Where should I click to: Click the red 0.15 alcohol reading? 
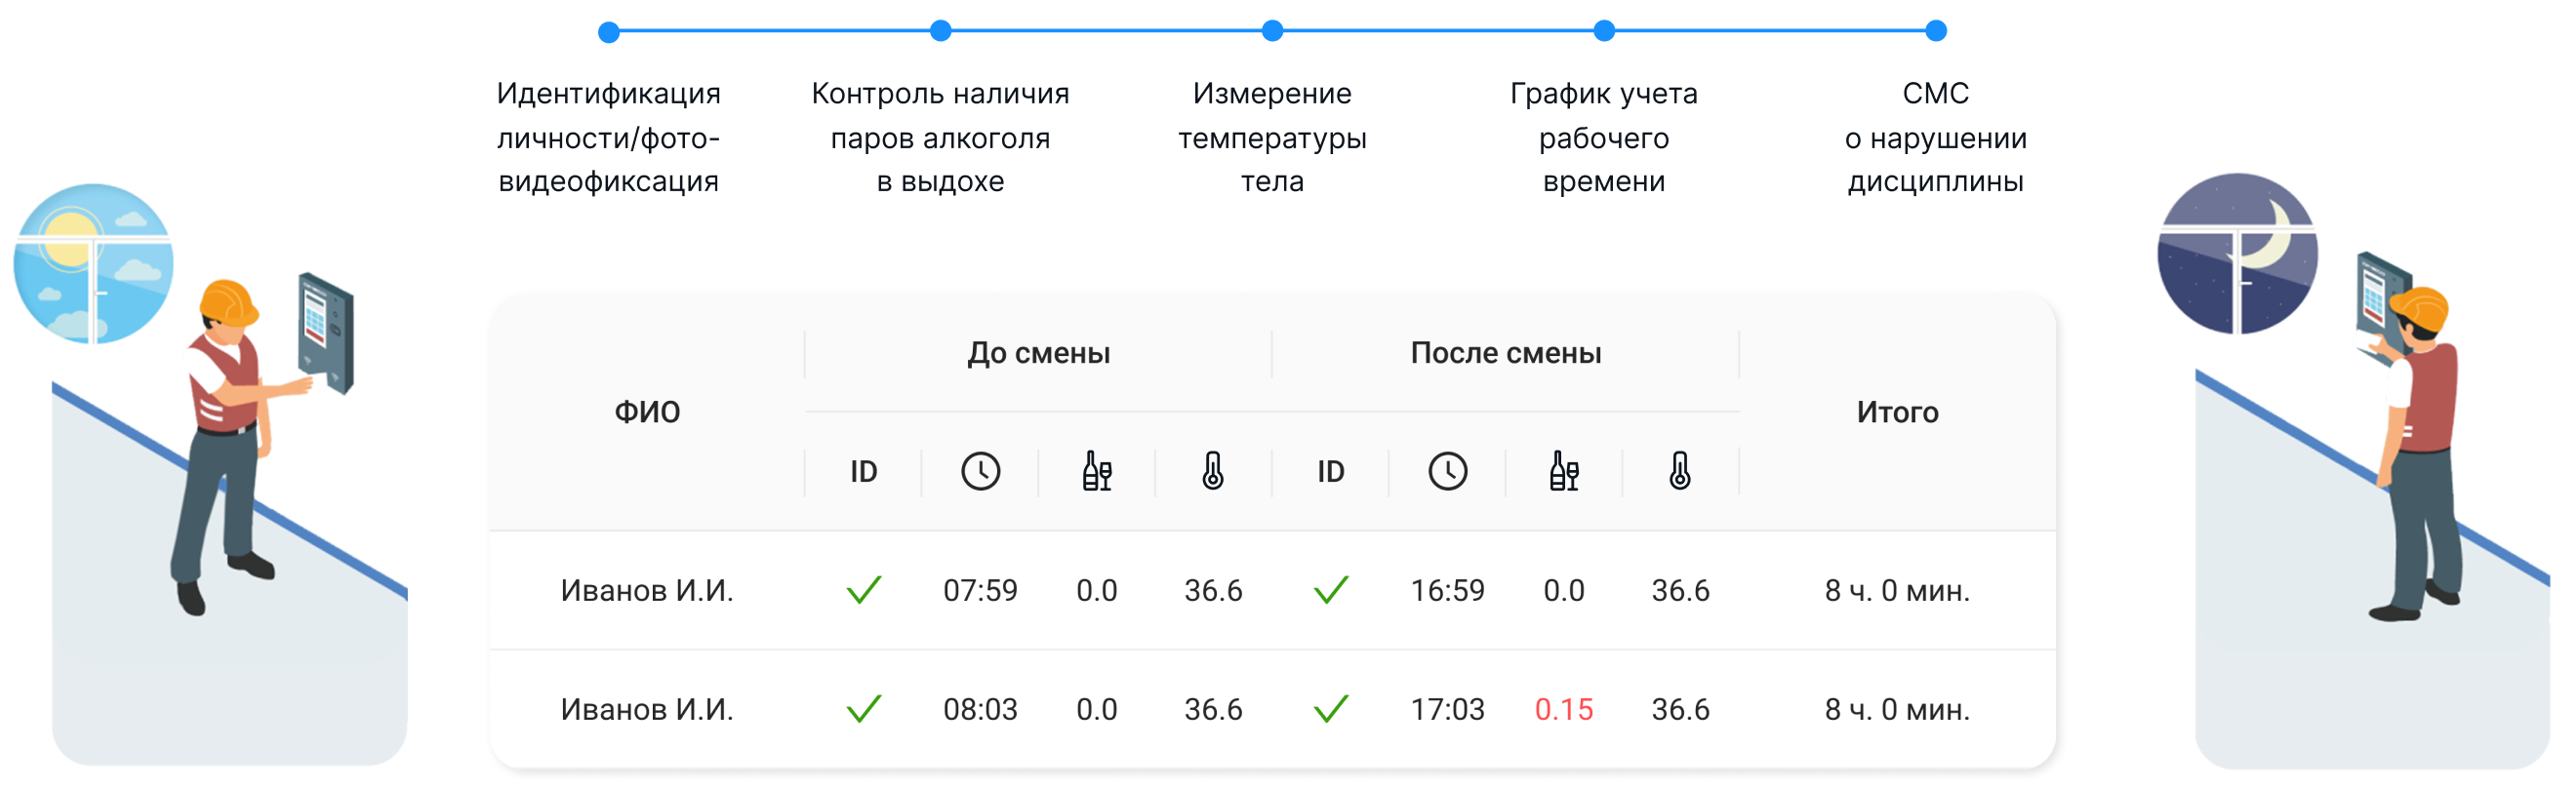(1564, 709)
